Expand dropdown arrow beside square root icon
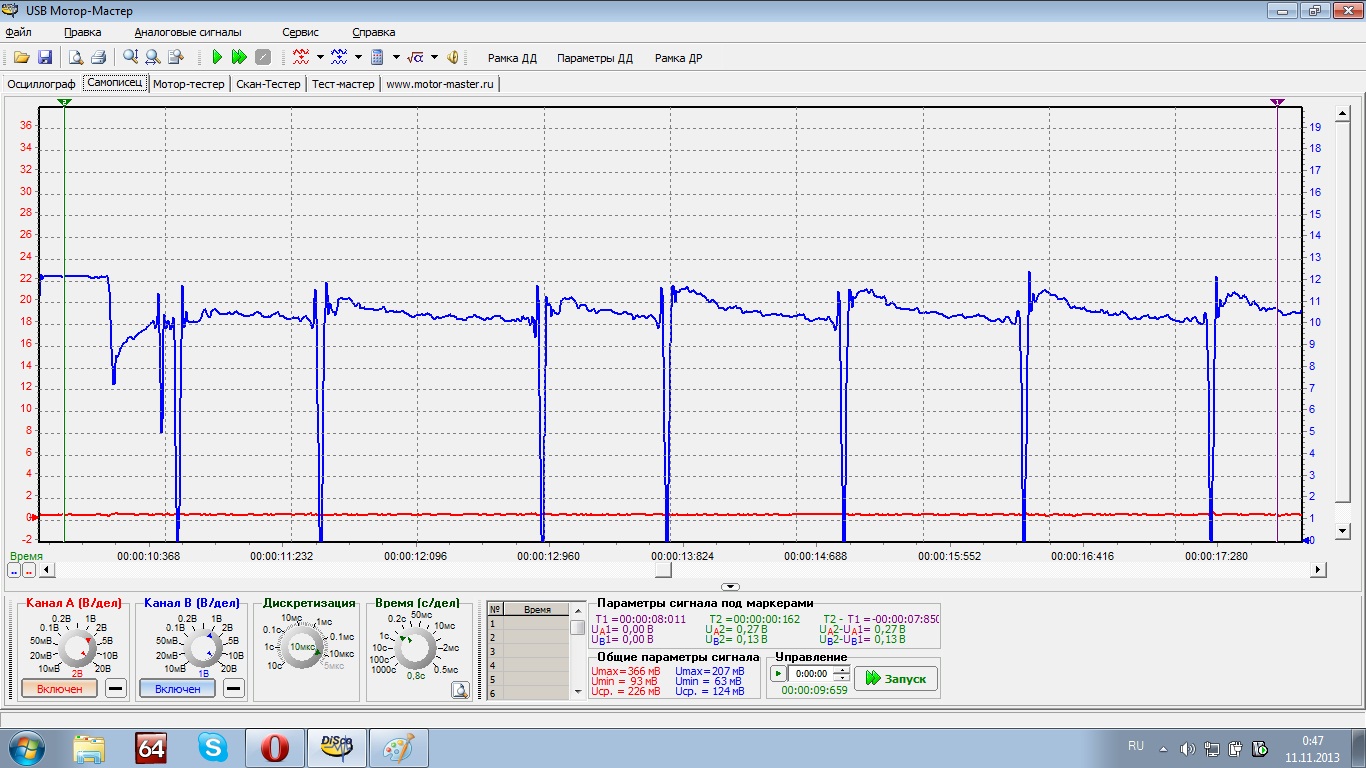This screenshot has width=1366, height=768. pos(435,58)
